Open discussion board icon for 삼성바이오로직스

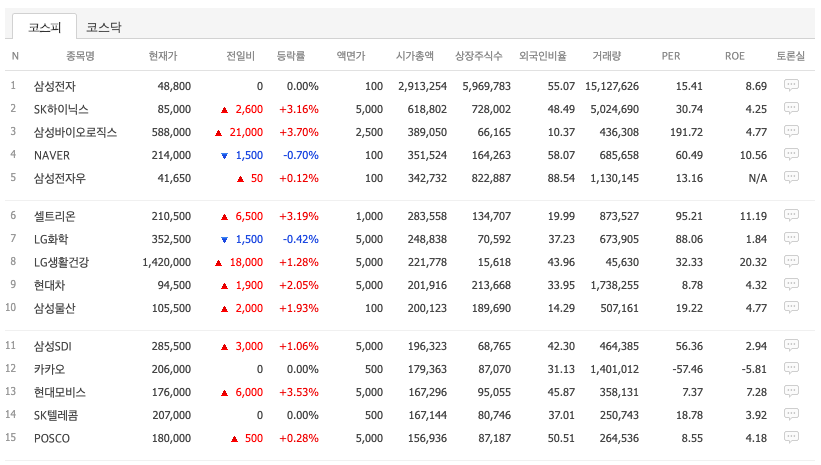click(791, 131)
